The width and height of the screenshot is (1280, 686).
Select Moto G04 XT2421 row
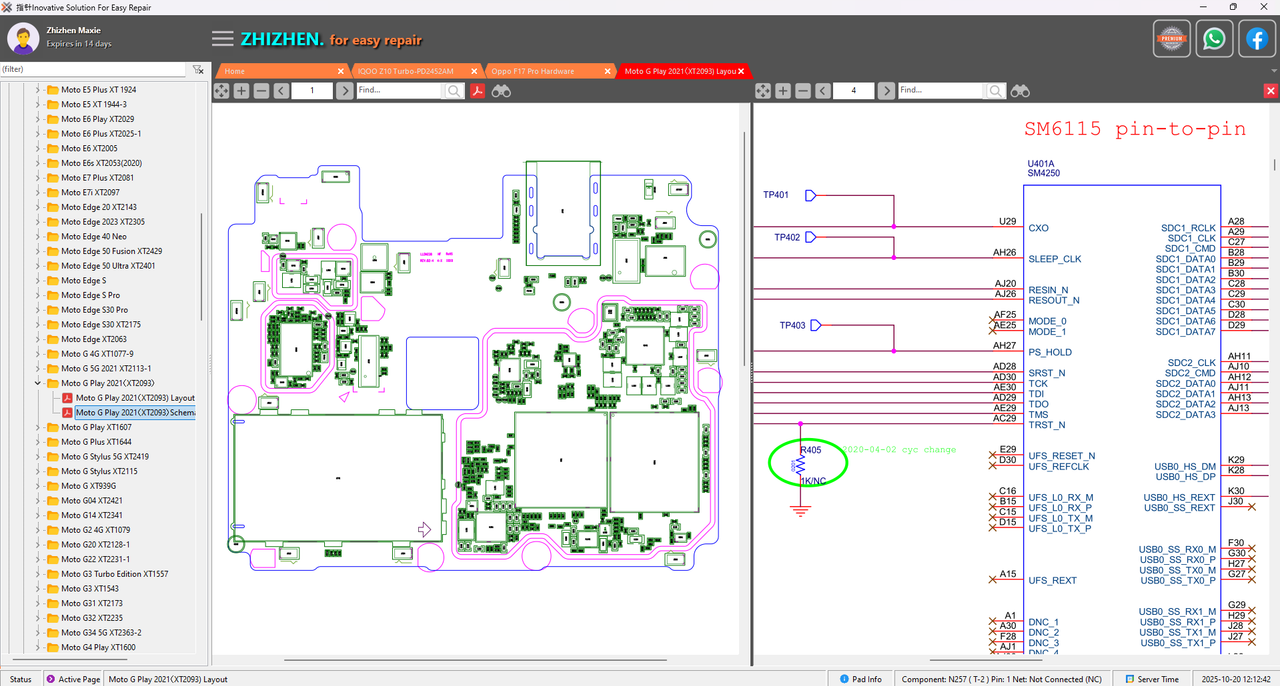pyautogui.click(x=91, y=501)
